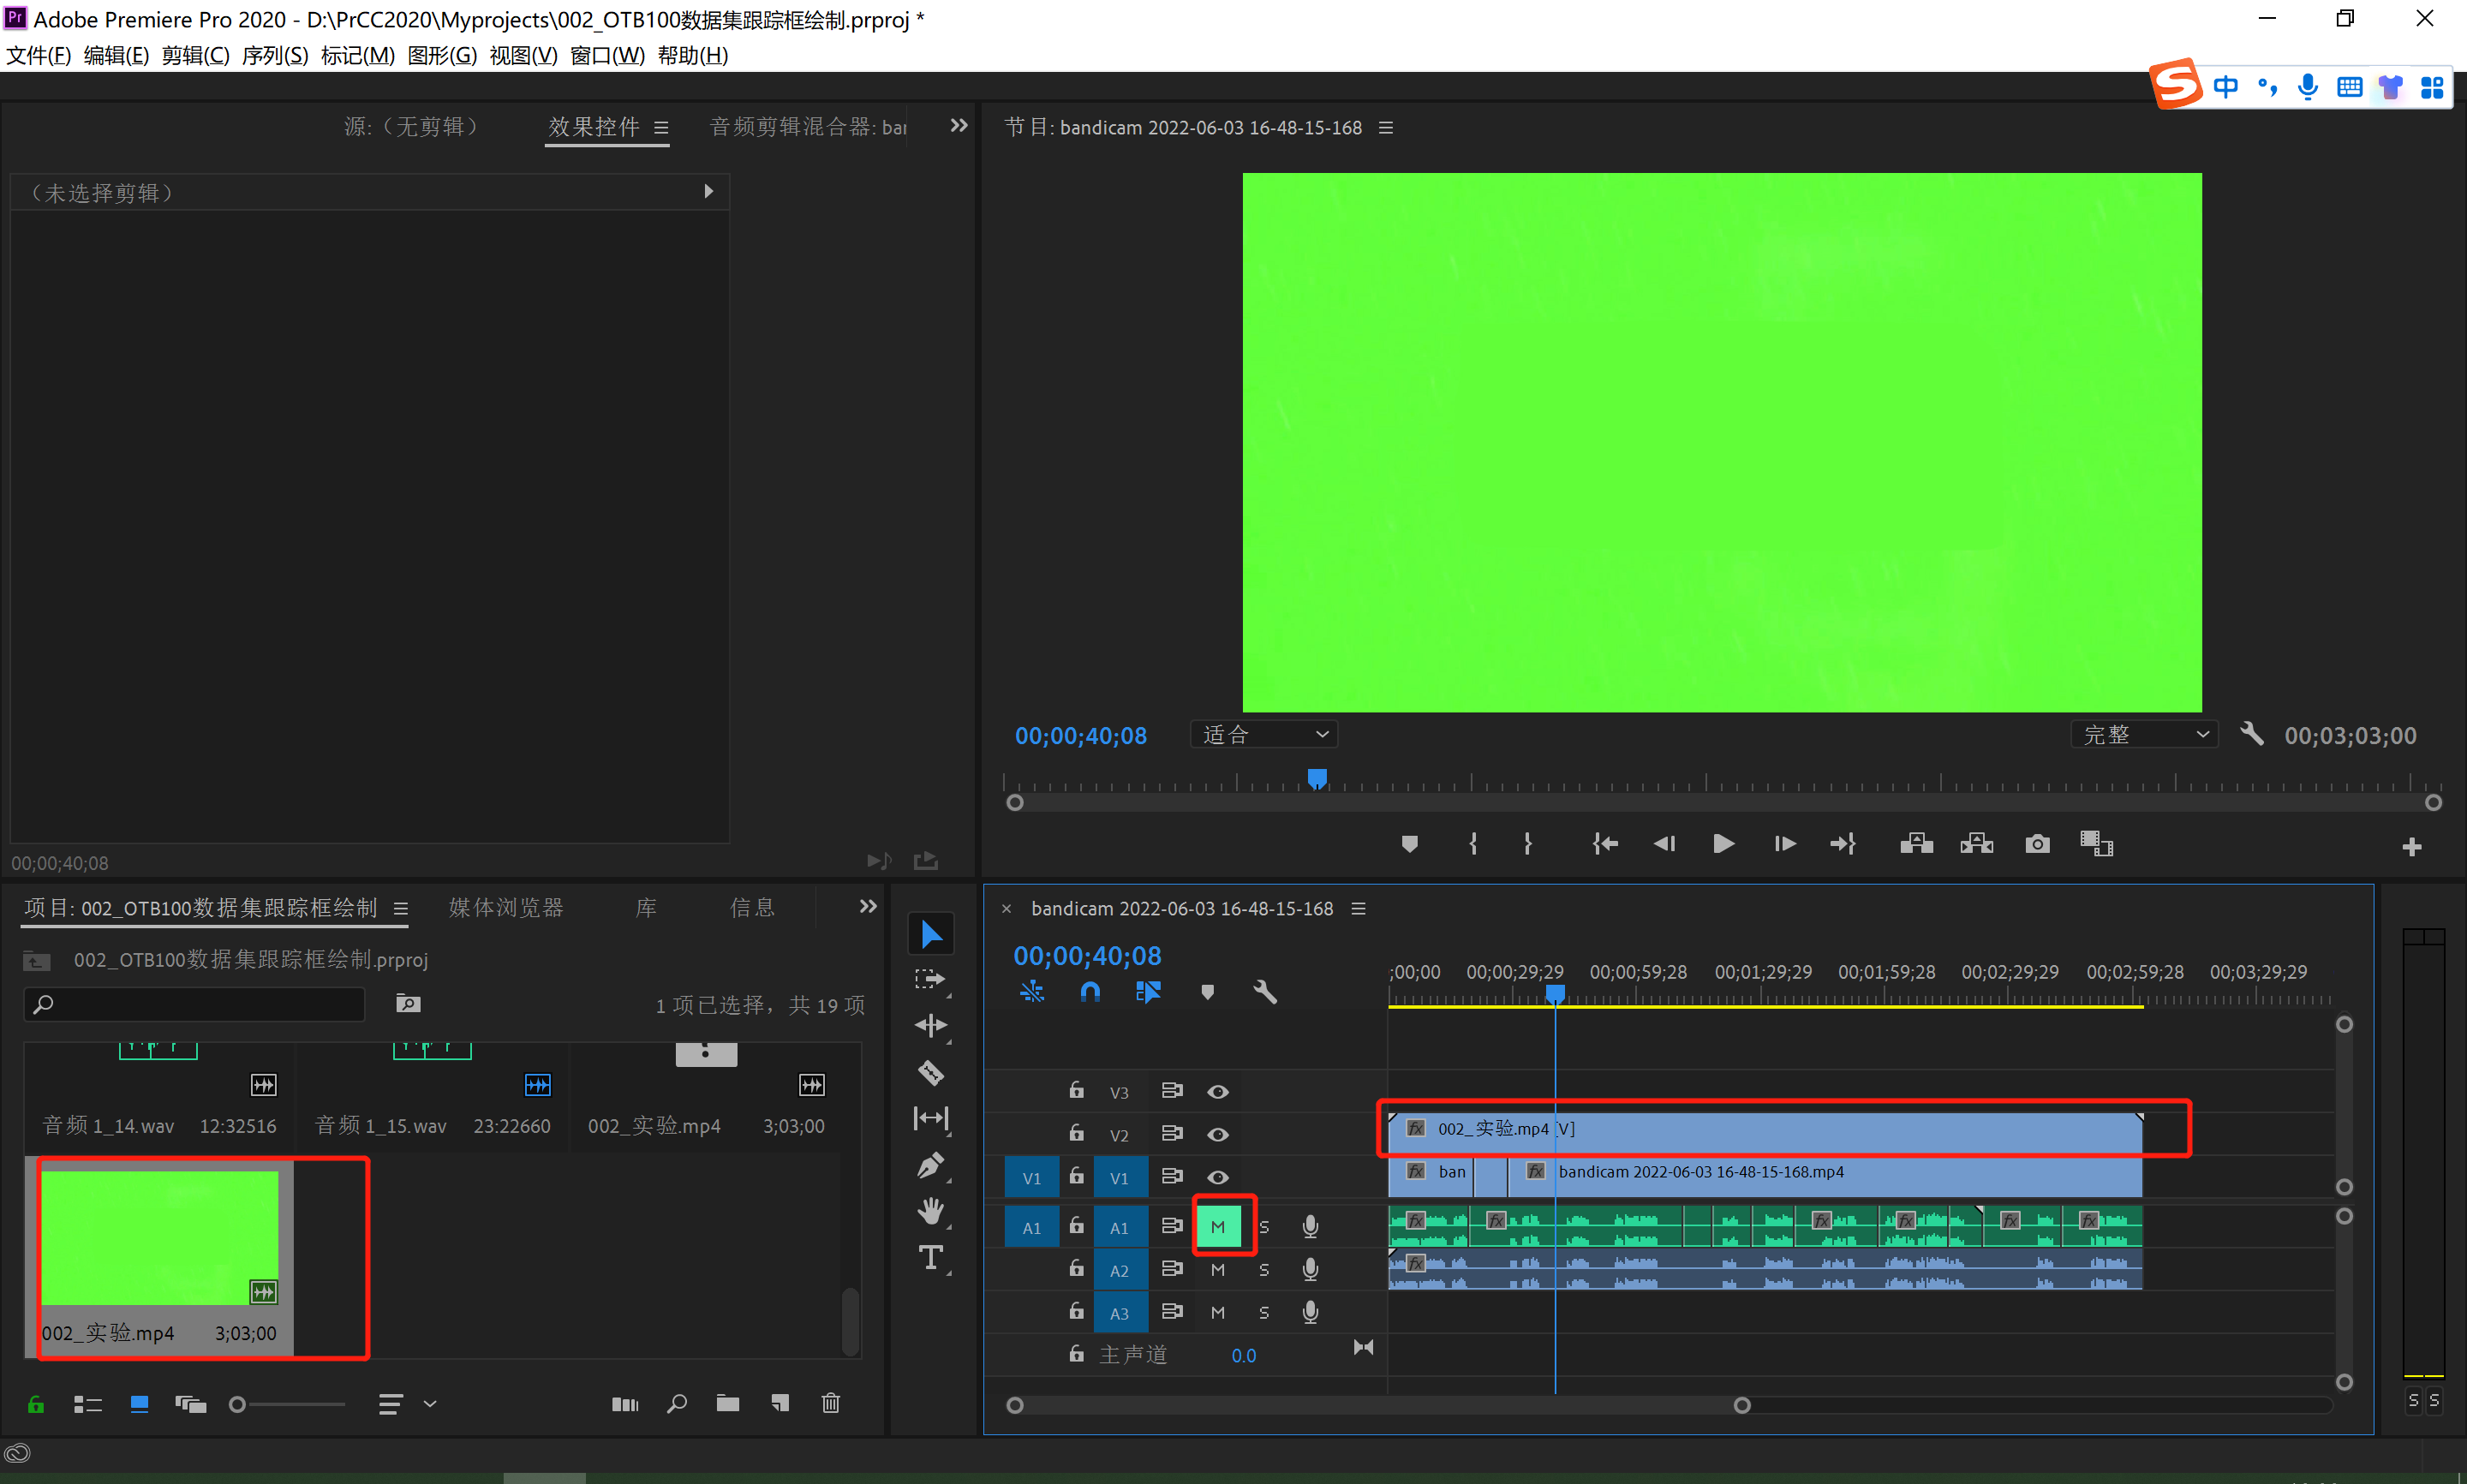The width and height of the screenshot is (2467, 1484).
Task: Click the Extract button in Program monitor
Action: tap(1977, 844)
